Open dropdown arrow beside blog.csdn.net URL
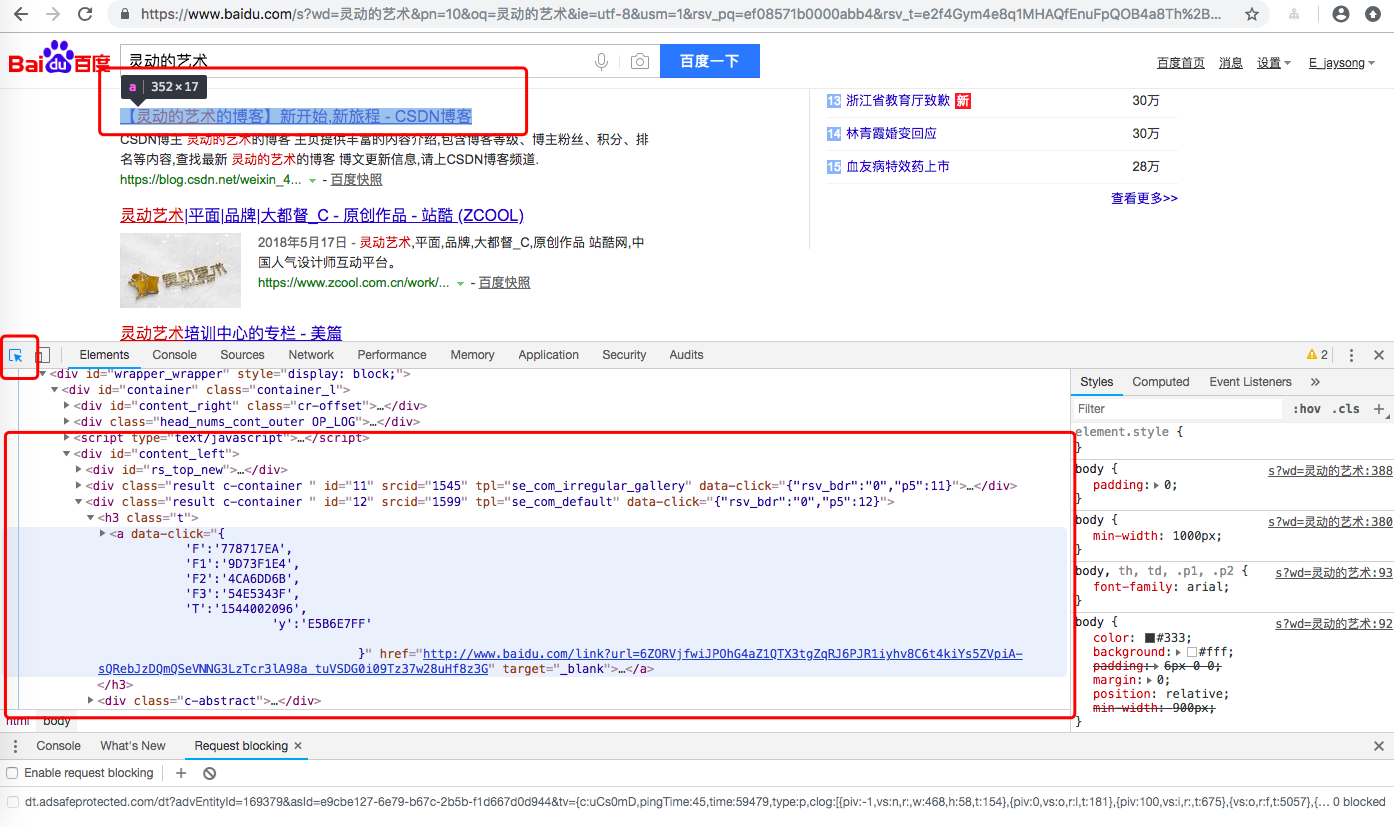The width and height of the screenshot is (1394, 827). pos(313,180)
